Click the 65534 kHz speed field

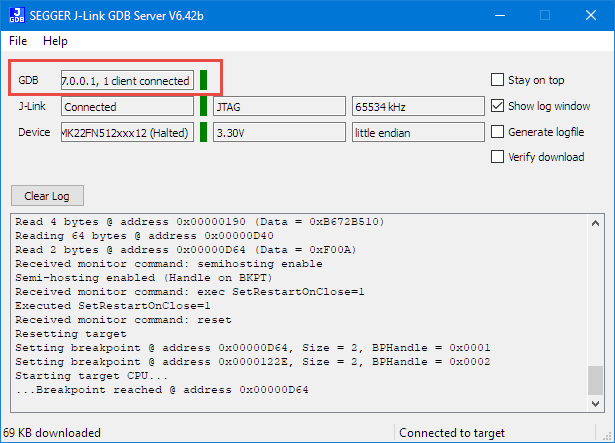coord(418,106)
